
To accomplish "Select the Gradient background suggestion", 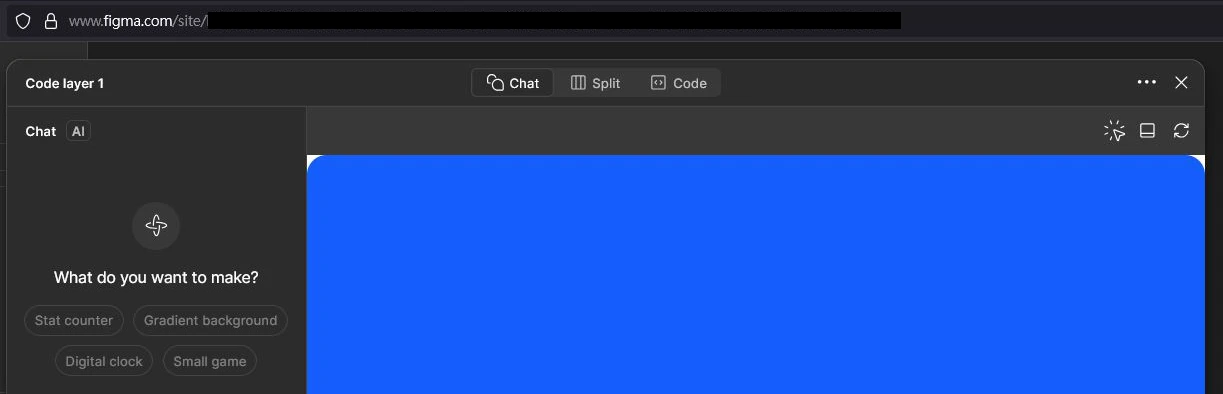I will (210, 320).
